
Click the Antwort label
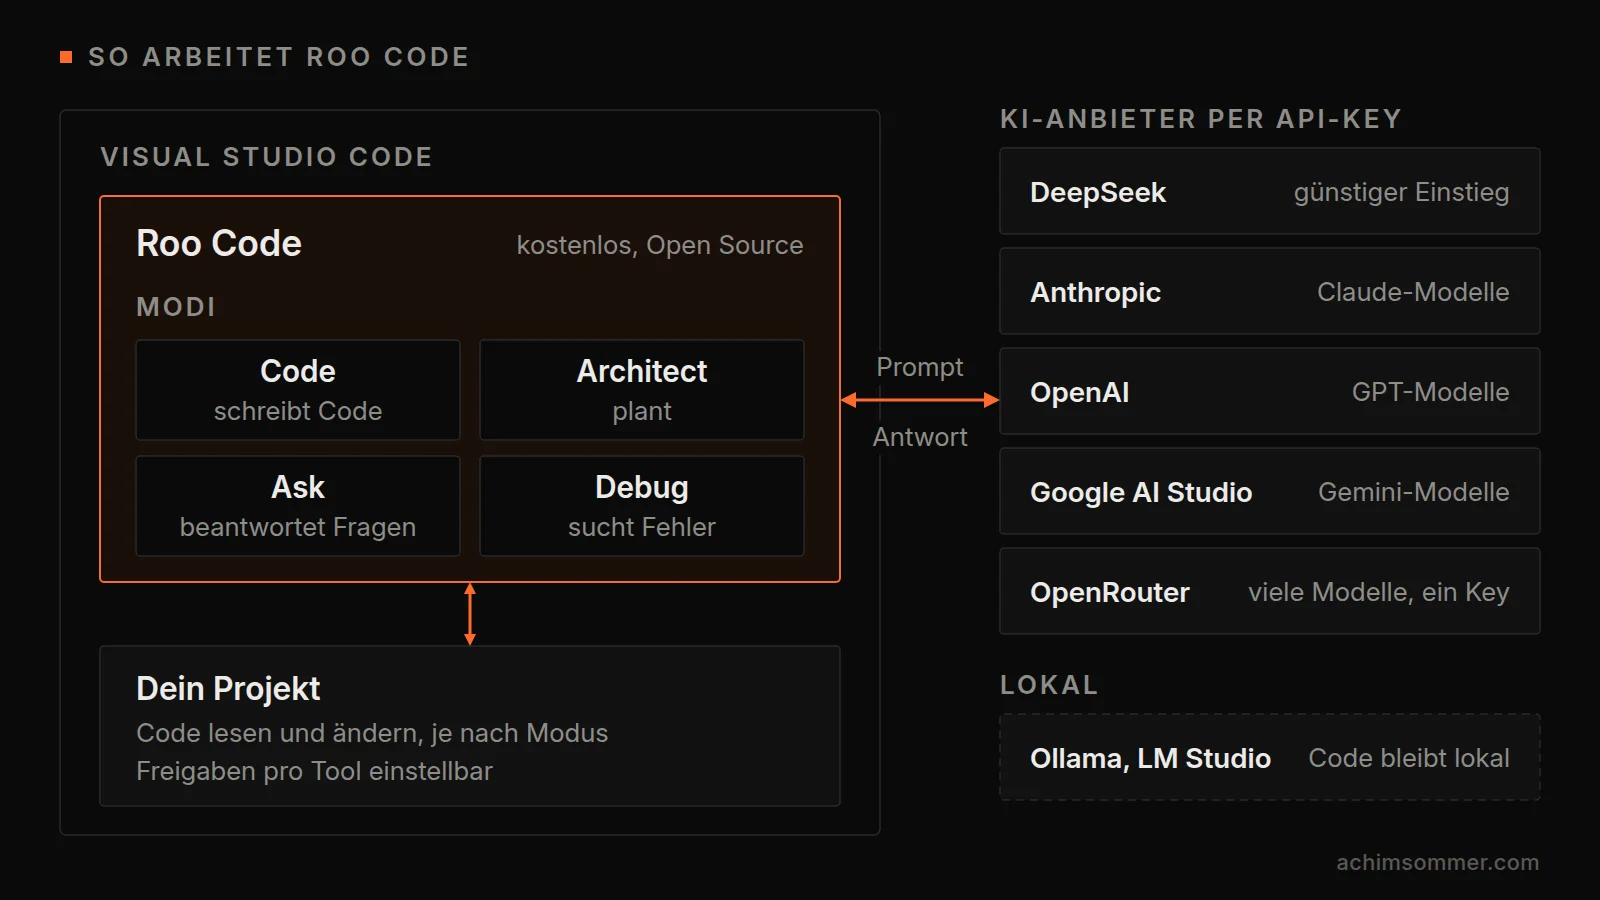[x=920, y=437]
